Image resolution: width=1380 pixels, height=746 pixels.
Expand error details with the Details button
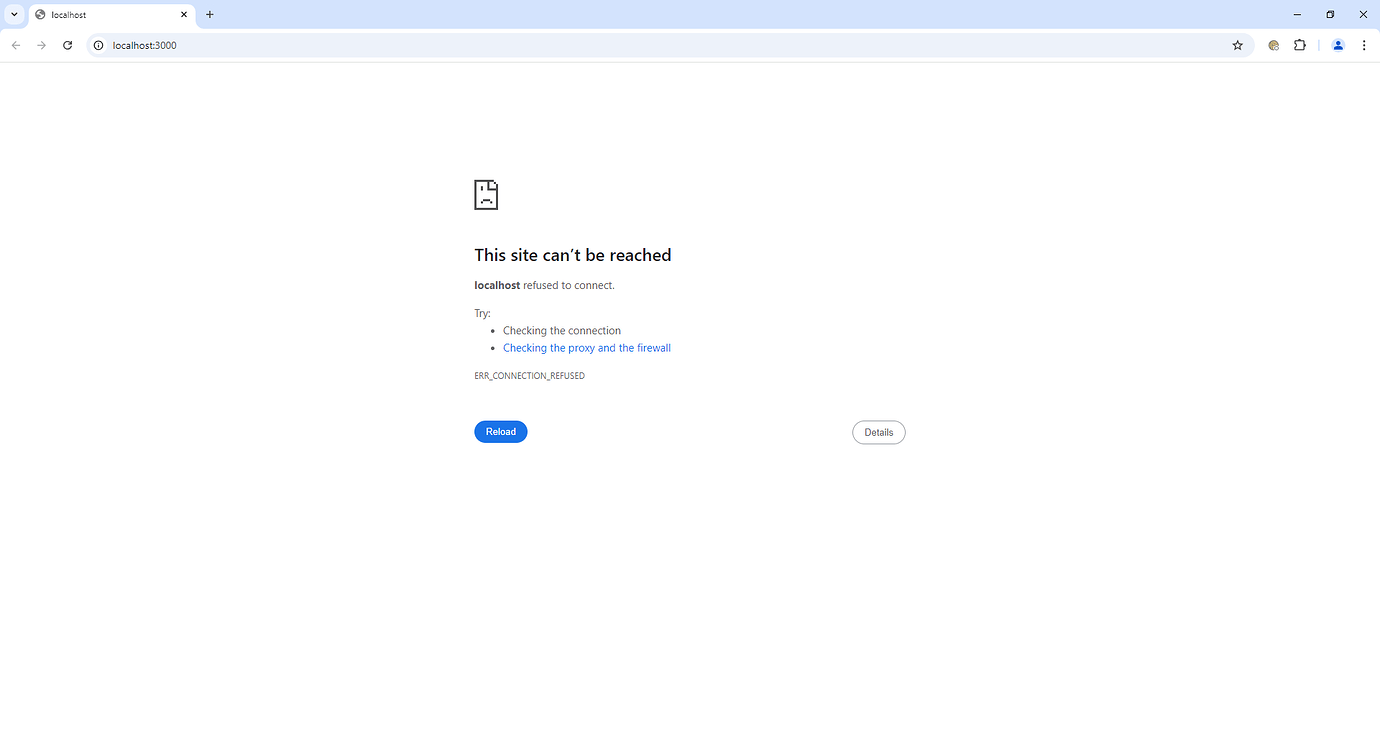click(878, 432)
